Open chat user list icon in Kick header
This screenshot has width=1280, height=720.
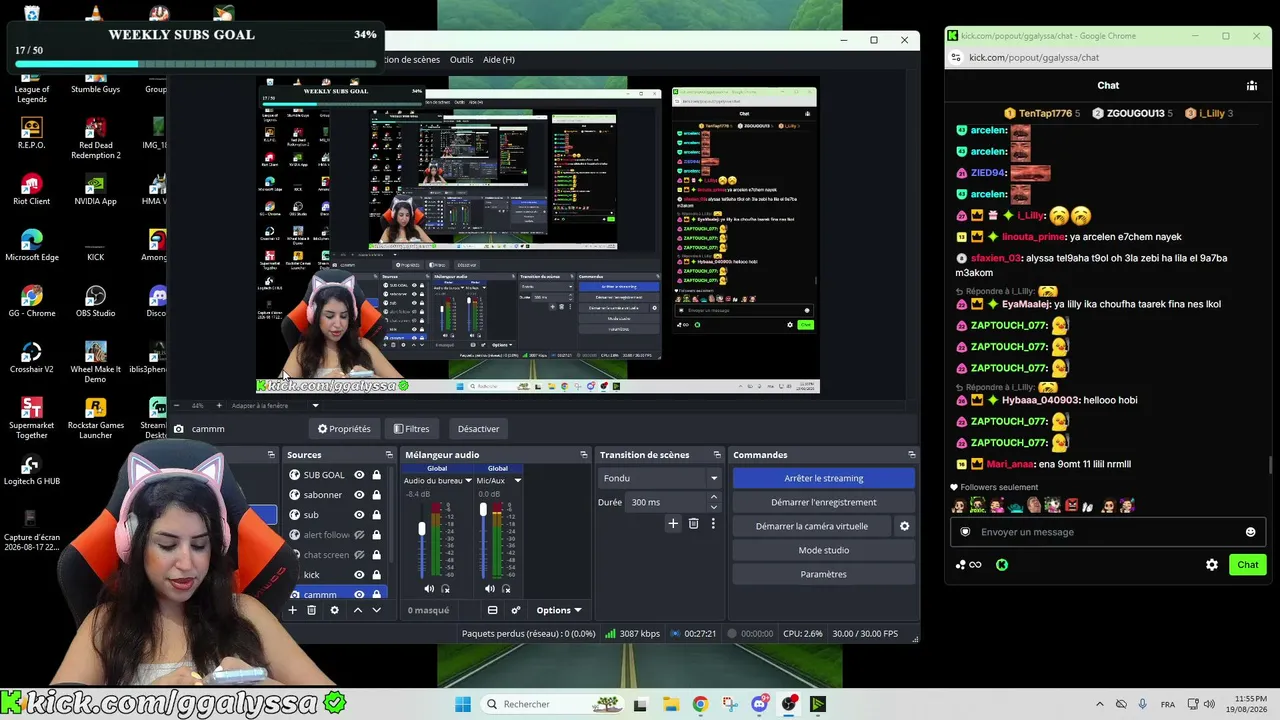click(x=1251, y=86)
